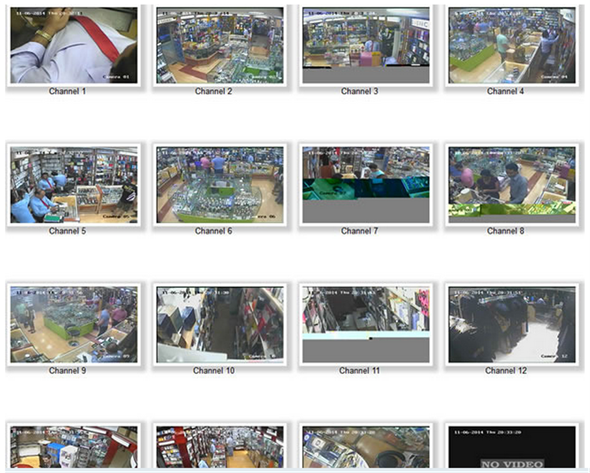Click the 'Channel 1' label
The height and width of the screenshot is (473, 590).
67,91
